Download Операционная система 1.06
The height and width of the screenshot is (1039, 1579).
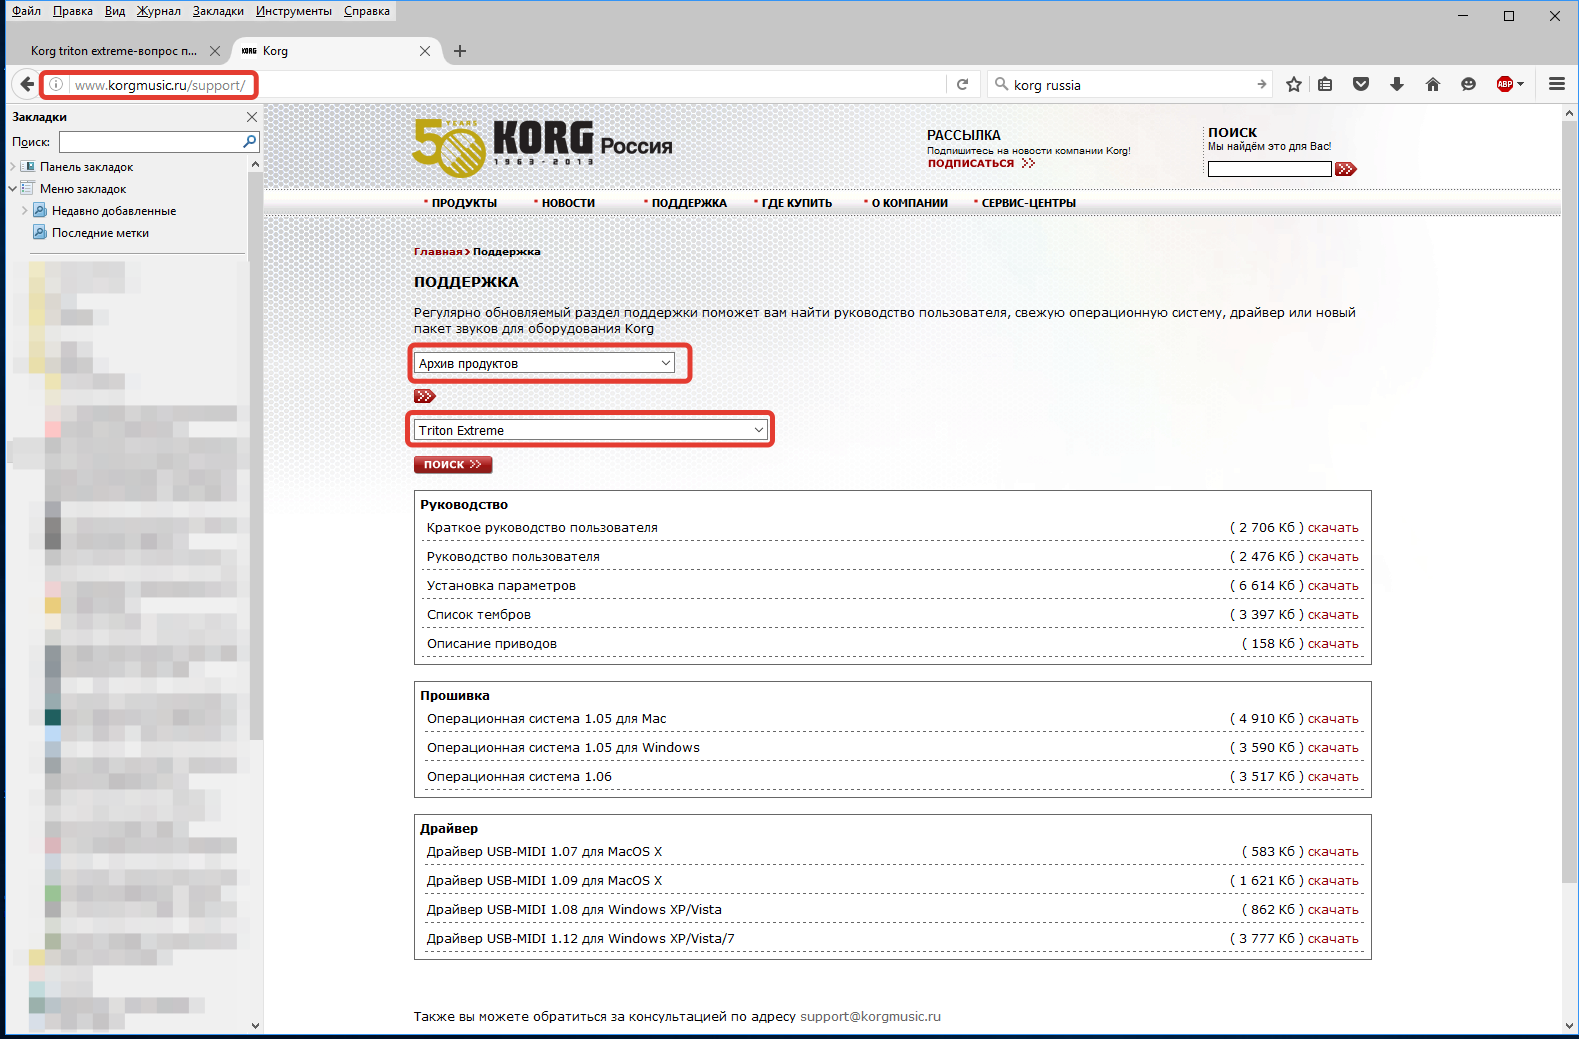1333,777
